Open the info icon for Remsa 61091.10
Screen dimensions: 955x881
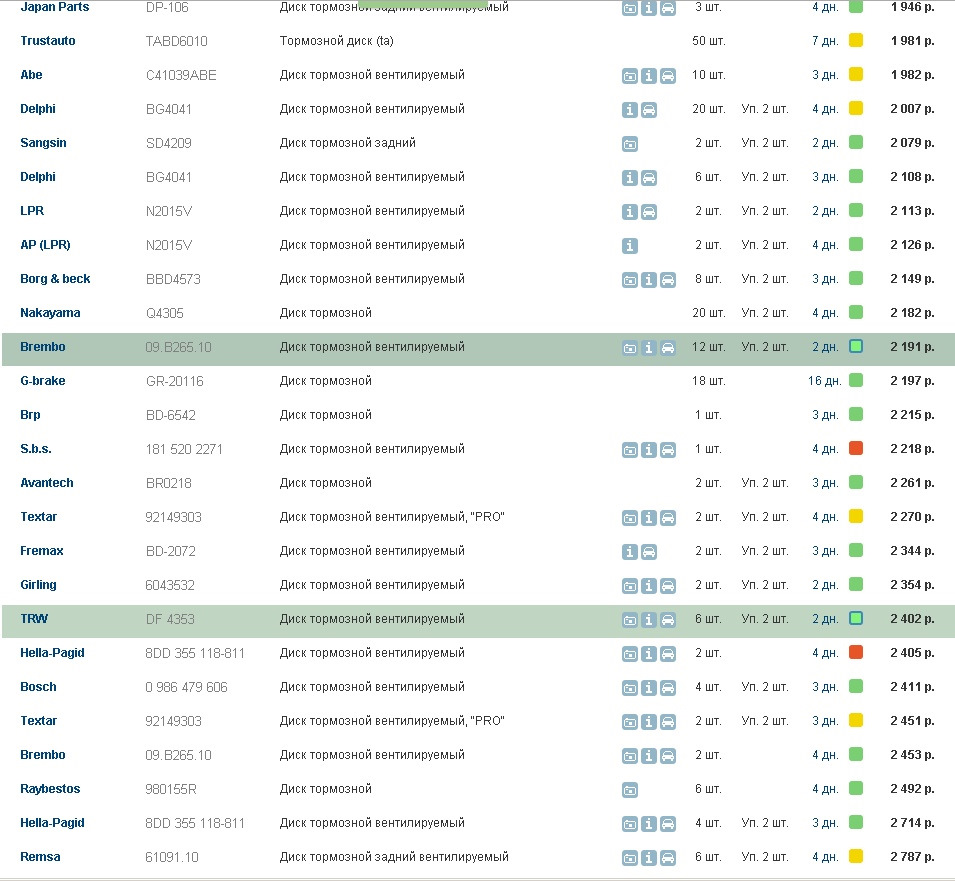pyautogui.click(x=649, y=858)
